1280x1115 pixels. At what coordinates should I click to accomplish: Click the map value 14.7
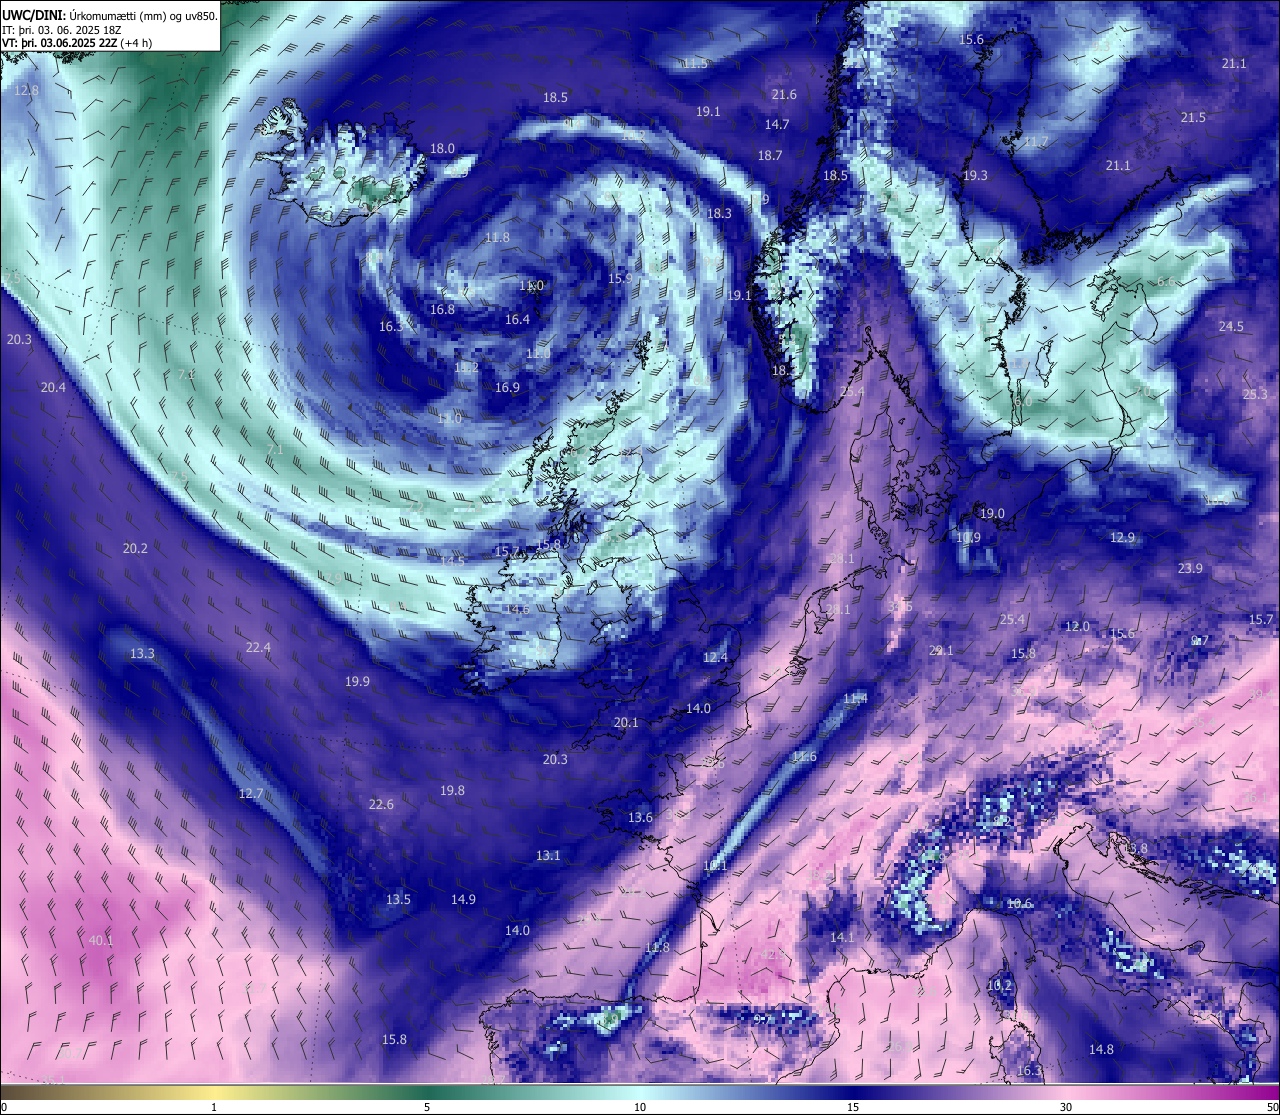click(x=777, y=125)
